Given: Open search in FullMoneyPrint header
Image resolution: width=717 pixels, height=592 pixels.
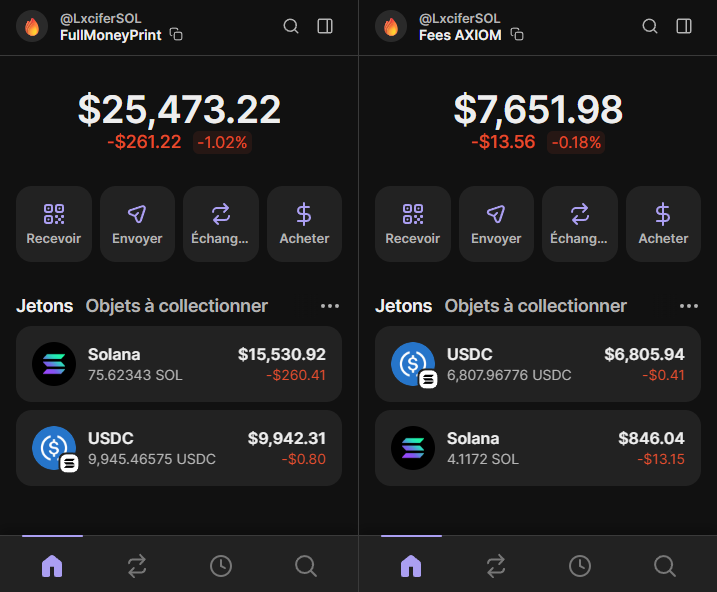Looking at the screenshot, I should coord(291,26).
